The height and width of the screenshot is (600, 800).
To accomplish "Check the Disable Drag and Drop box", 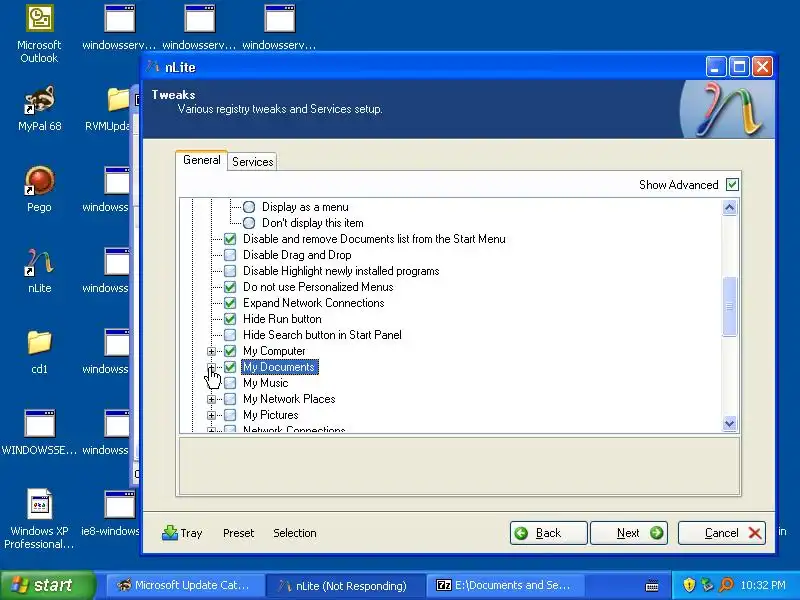I will (x=230, y=255).
